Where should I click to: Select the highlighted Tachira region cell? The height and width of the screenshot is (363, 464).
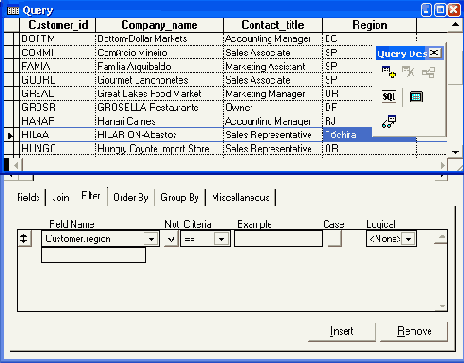(347, 135)
